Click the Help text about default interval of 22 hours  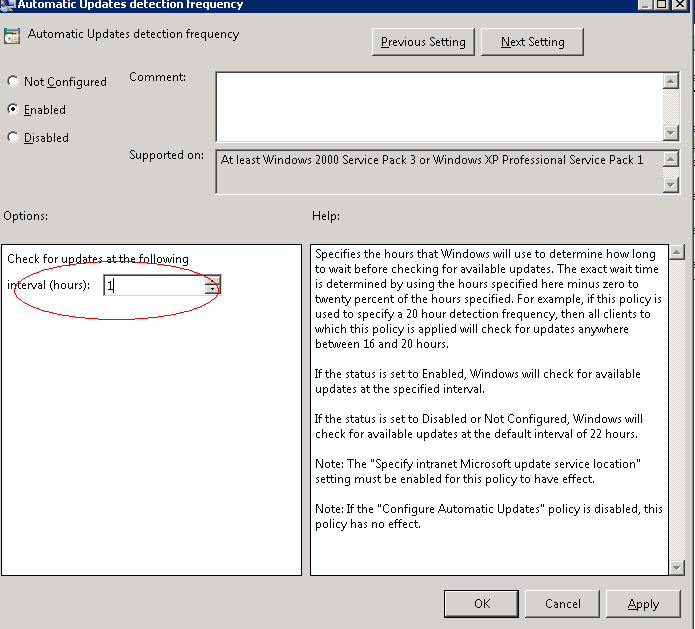479,426
